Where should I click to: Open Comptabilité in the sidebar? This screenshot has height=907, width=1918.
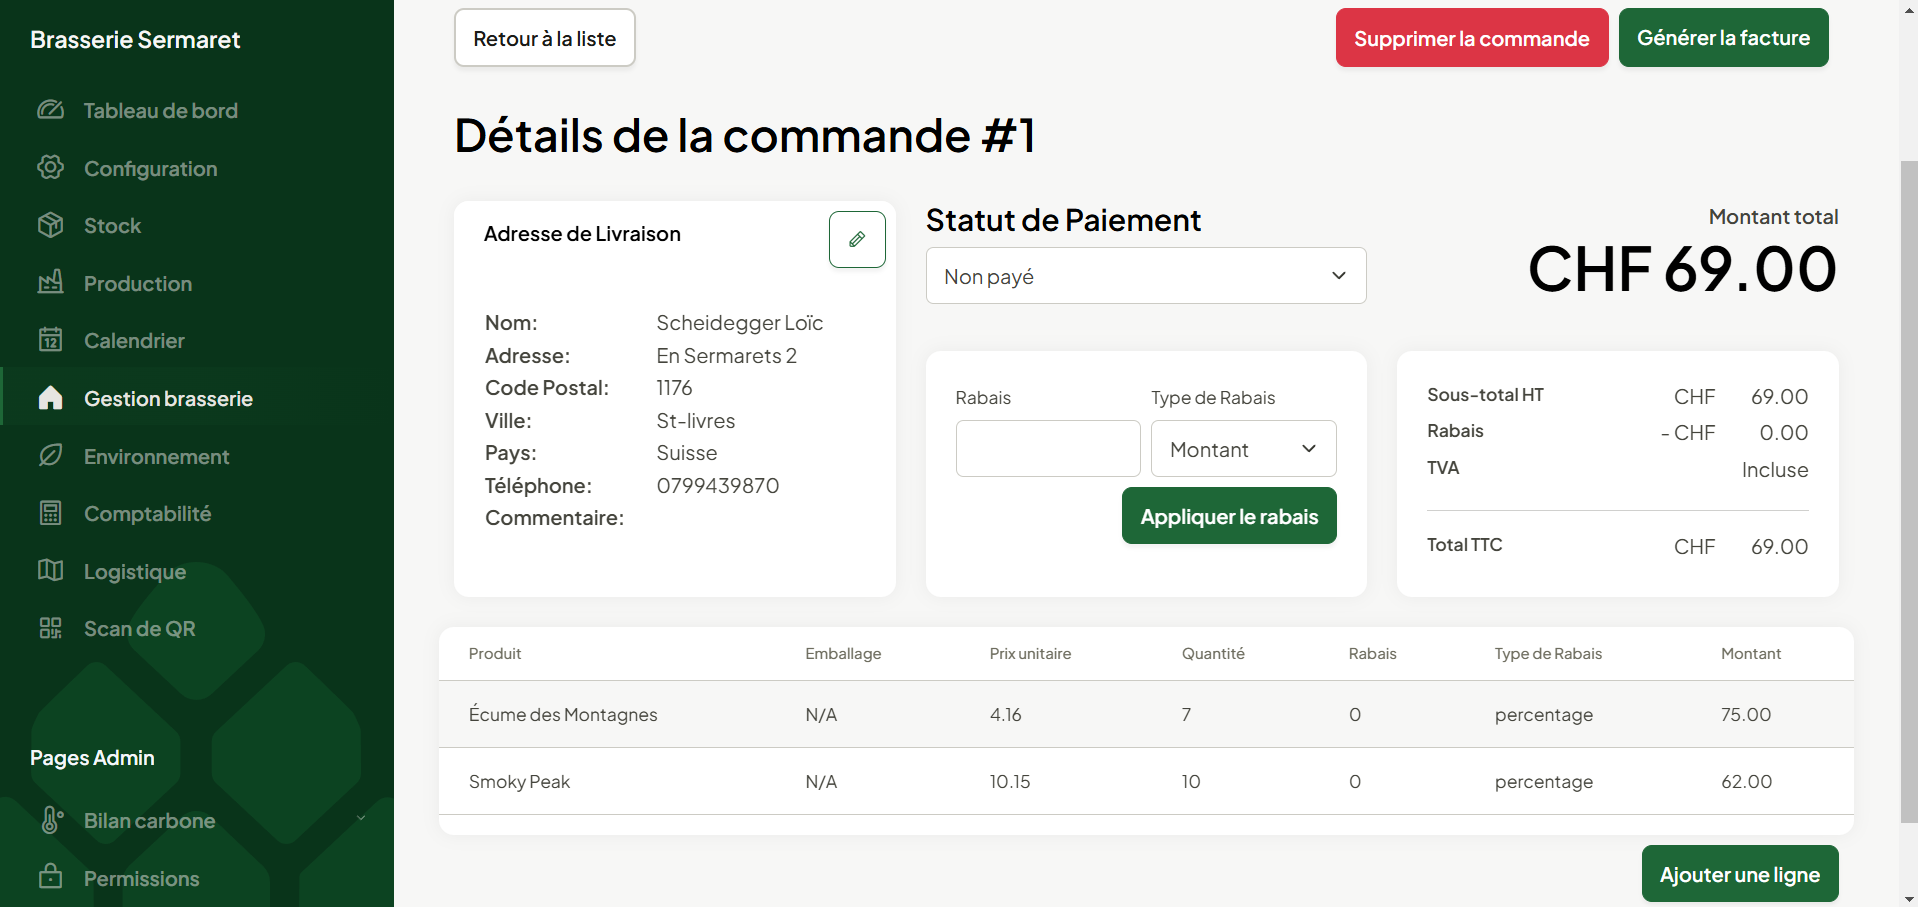(x=147, y=514)
